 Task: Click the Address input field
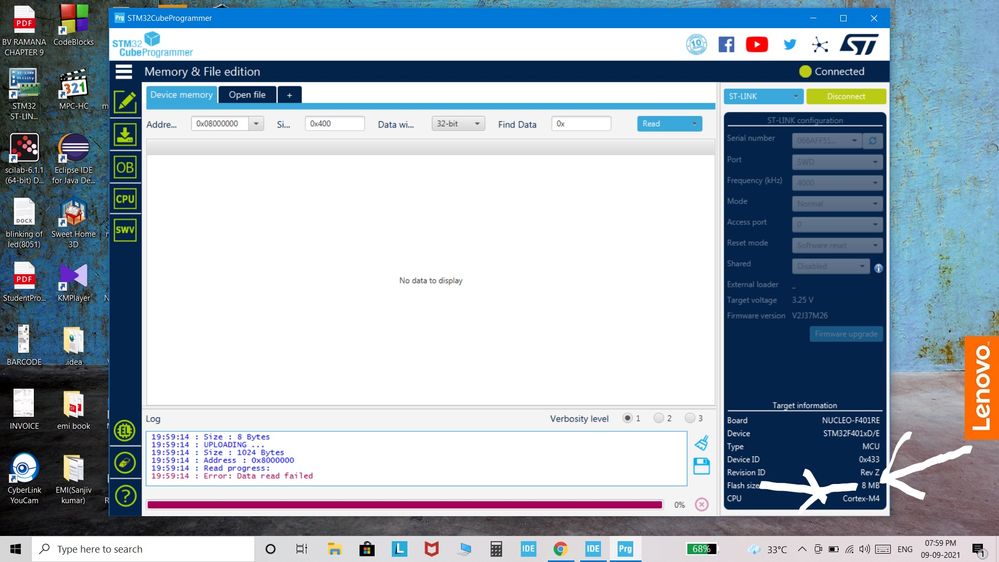point(220,124)
